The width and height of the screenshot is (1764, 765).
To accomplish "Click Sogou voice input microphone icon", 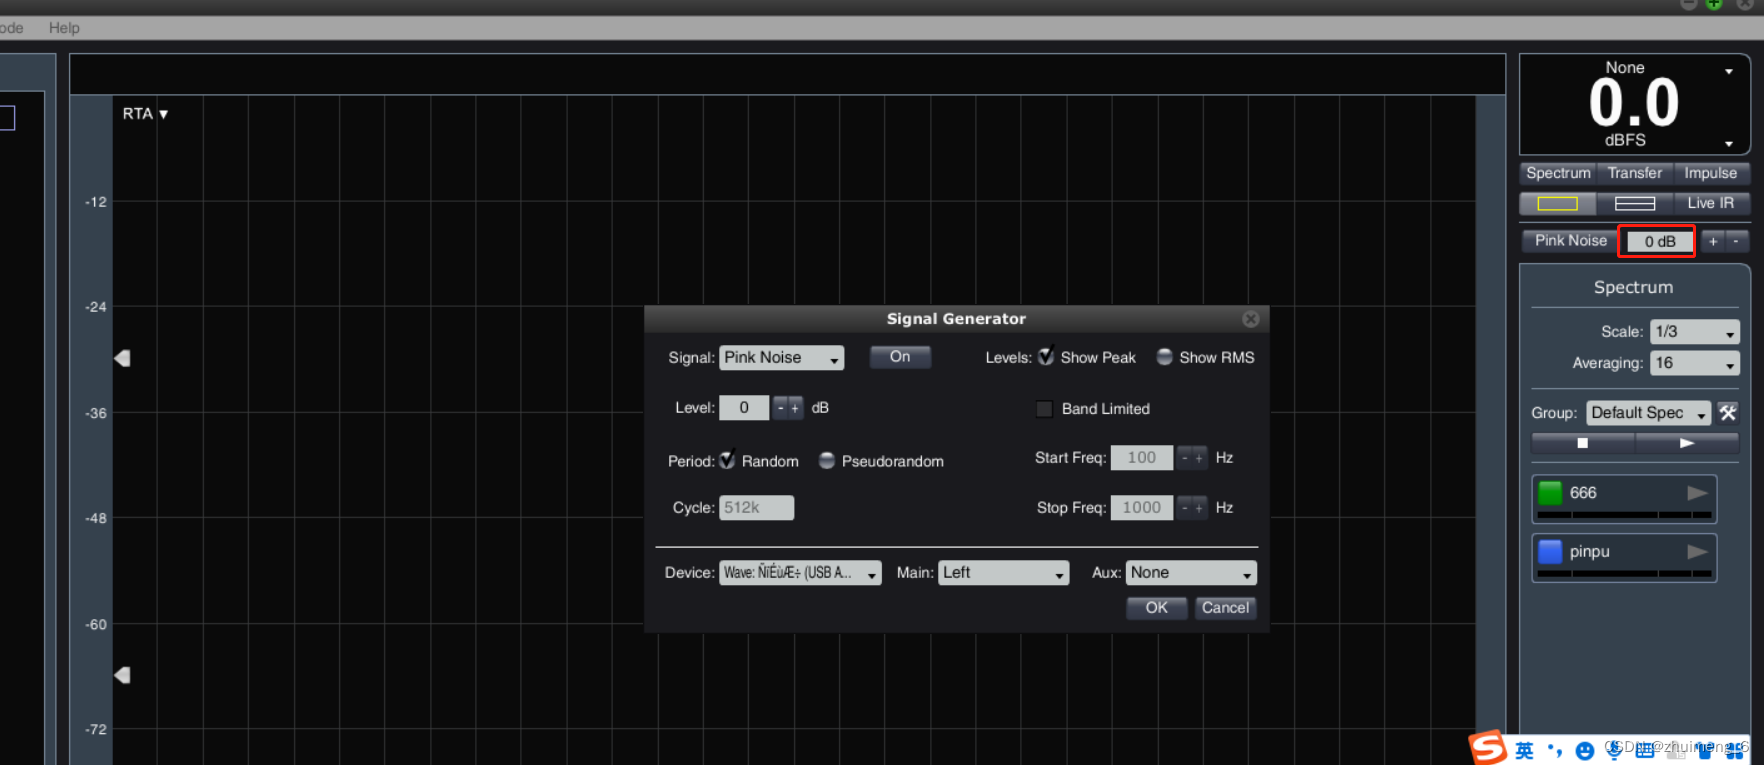I will pos(1614,751).
